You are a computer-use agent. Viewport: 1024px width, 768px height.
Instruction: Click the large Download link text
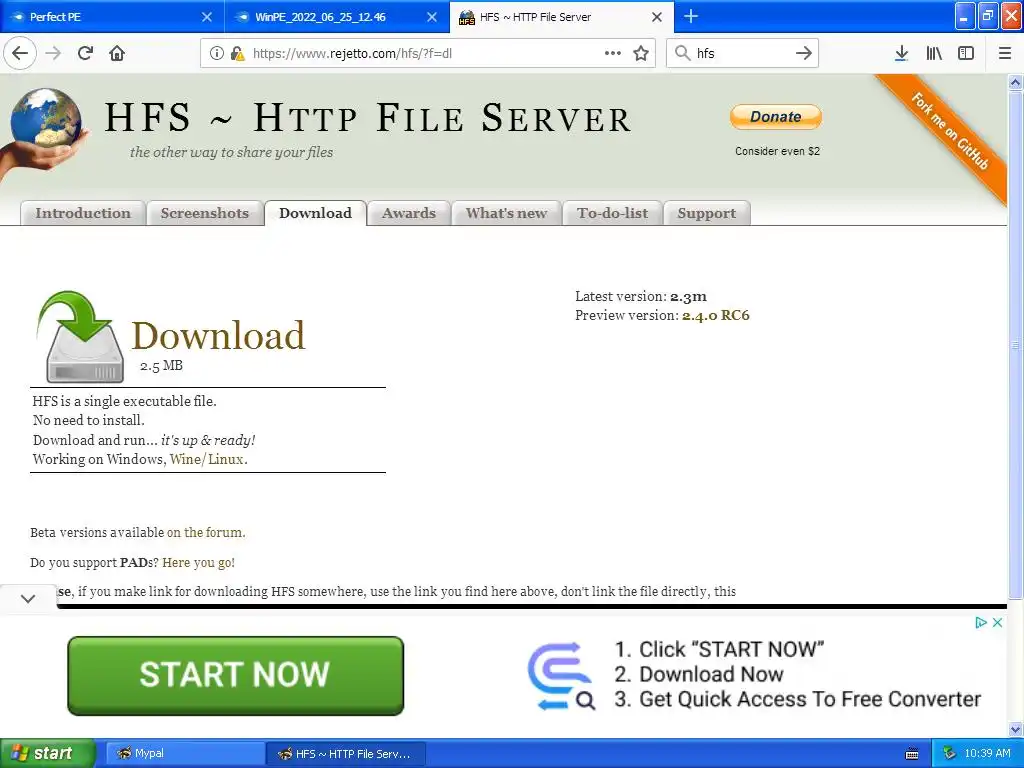(218, 336)
